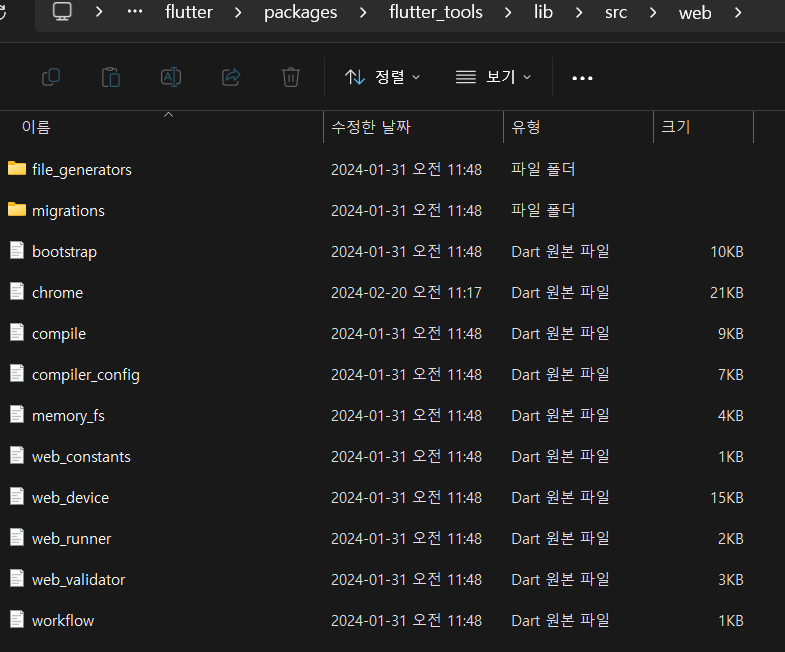Select the compiler_config file icon
Image resolution: width=785 pixels, height=652 pixels.
(17, 373)
